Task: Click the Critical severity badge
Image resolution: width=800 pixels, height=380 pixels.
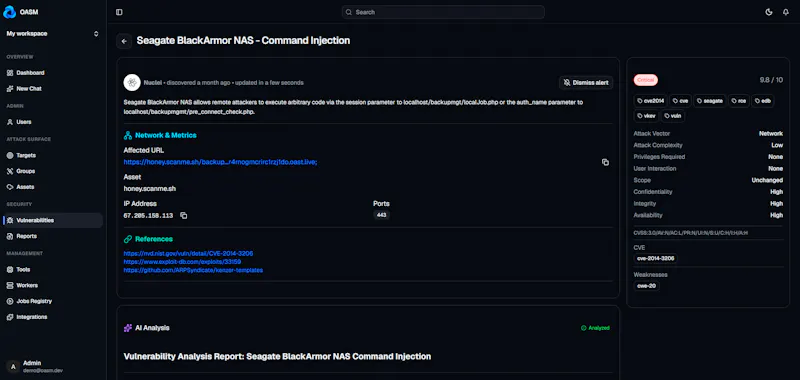Action: tap(645, 80)
